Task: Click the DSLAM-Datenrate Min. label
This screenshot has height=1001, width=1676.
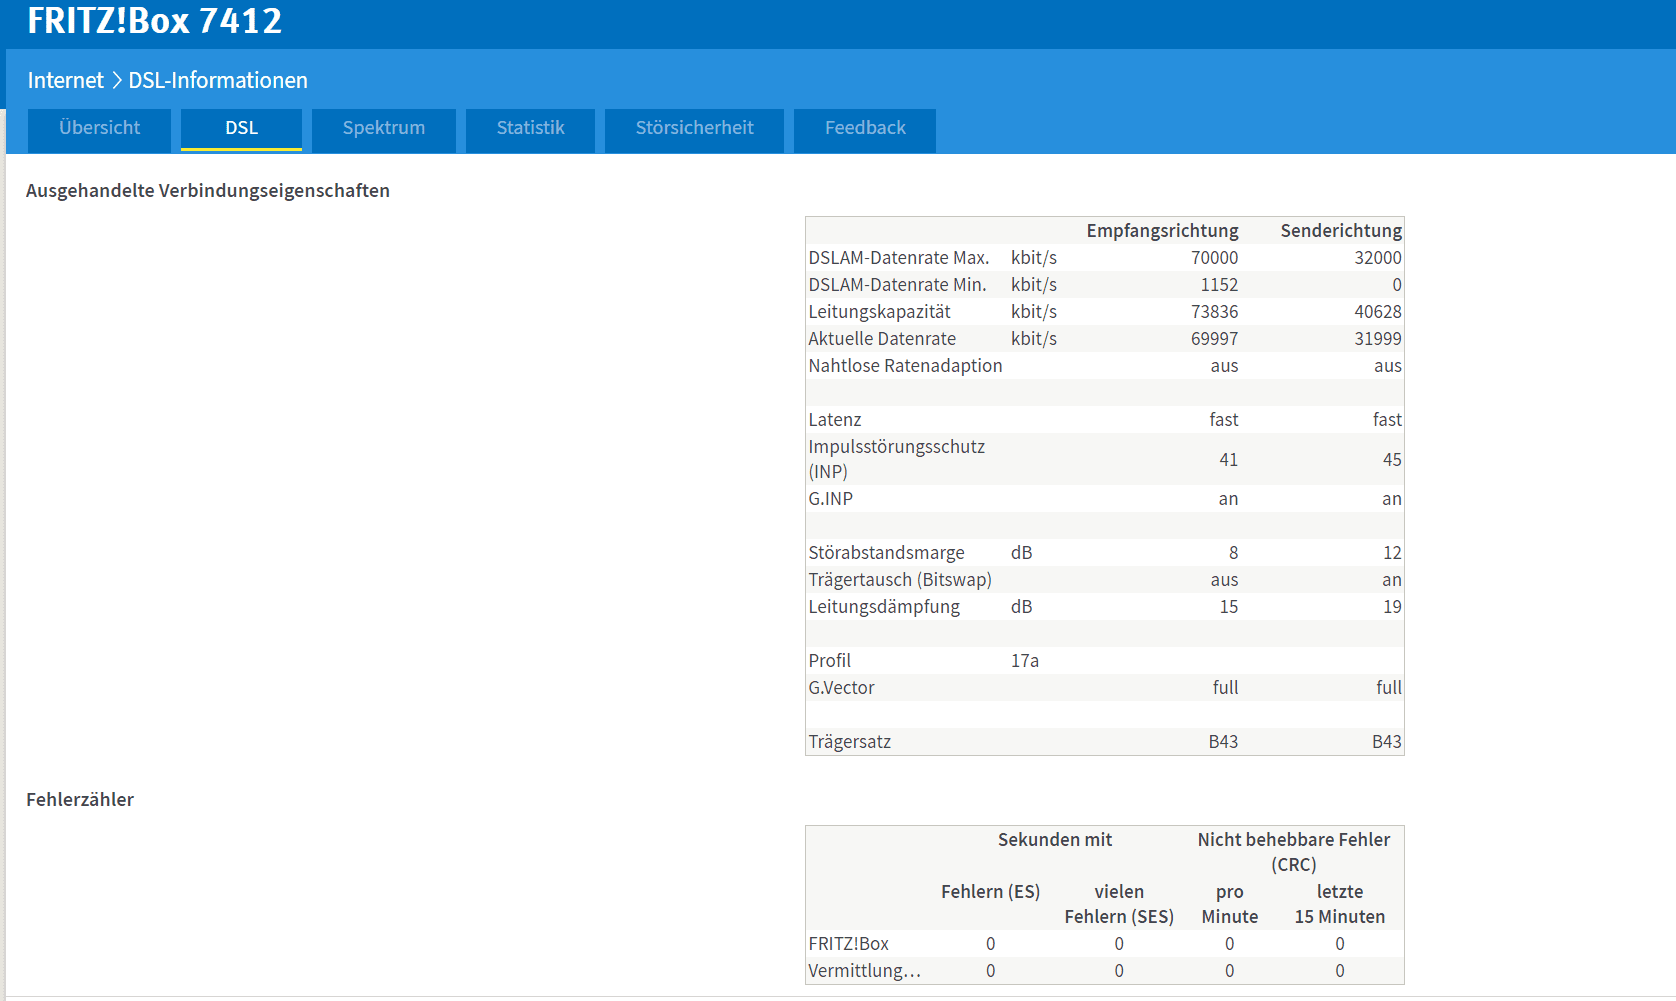Action: pyautogui.click(x=897, y=285)
